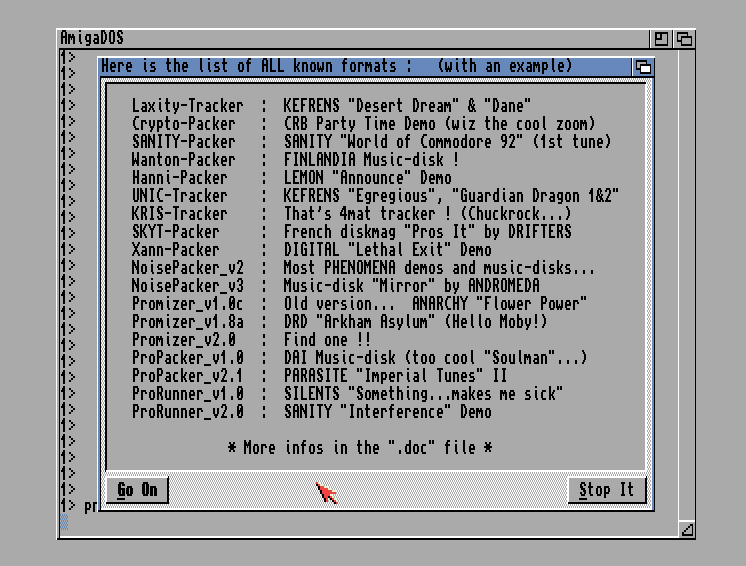The width and height of the screenshot is (746, 566).
Task: Click the DIGITAL "Lethal Exit" Demo example
Action: click(388, 250)
